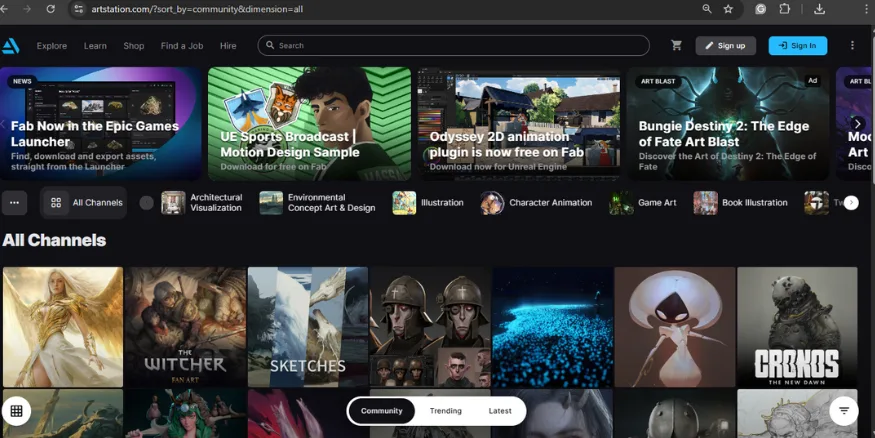Switch feed to Trending
Screen dimensions: 875x438
[x=445, y=411]
